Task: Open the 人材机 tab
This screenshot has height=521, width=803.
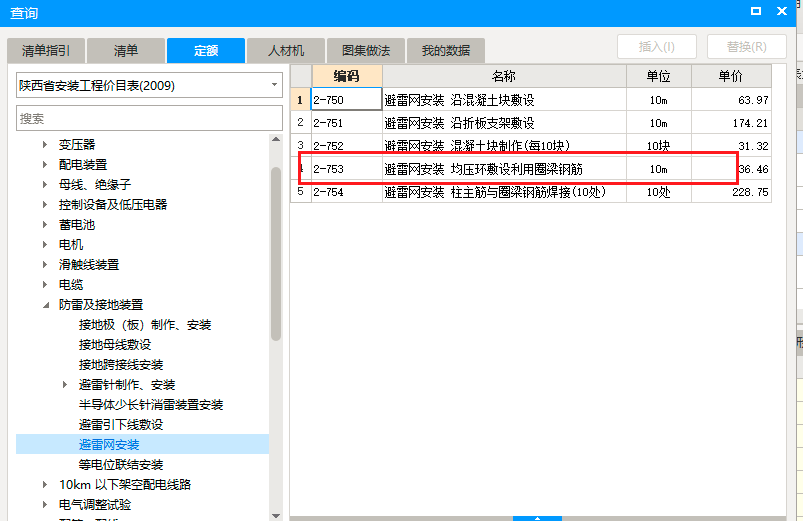Action: (286, 51)
